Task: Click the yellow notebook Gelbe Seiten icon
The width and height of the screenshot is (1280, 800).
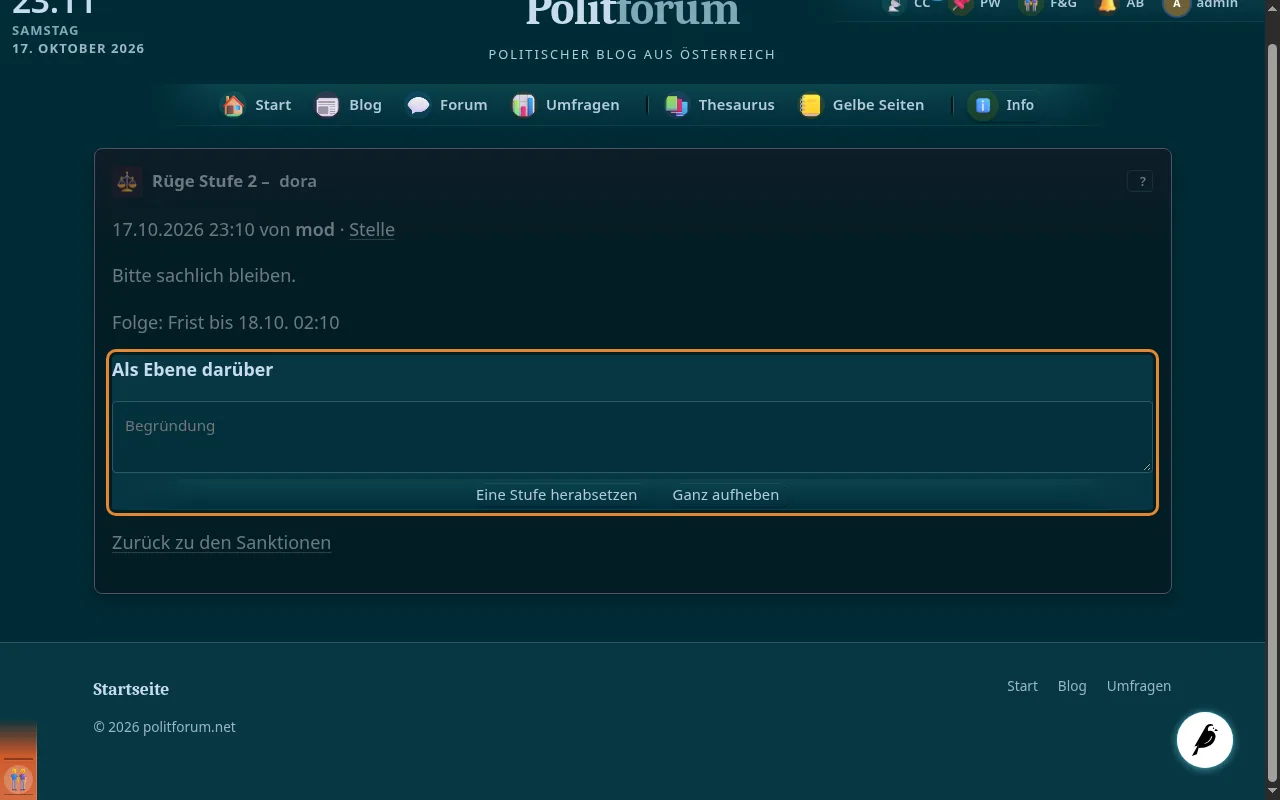Action: click(811, 105)
